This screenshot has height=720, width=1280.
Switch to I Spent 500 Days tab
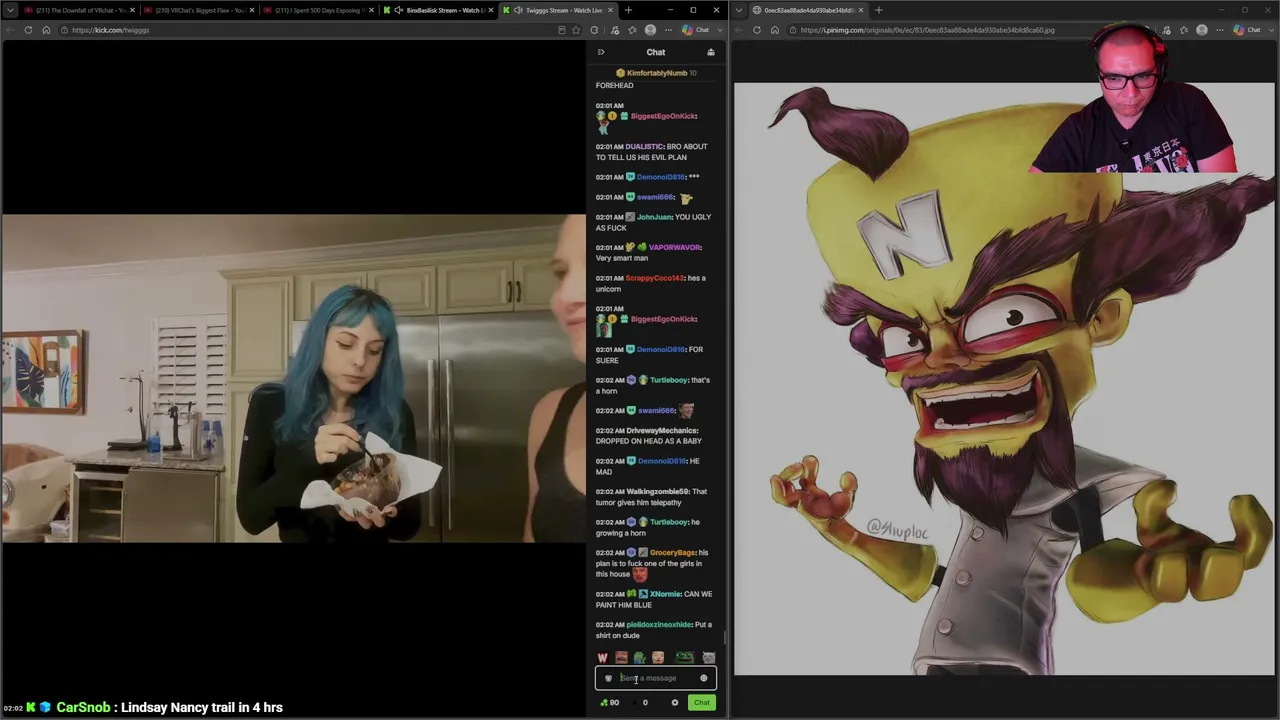click(318, 10)
